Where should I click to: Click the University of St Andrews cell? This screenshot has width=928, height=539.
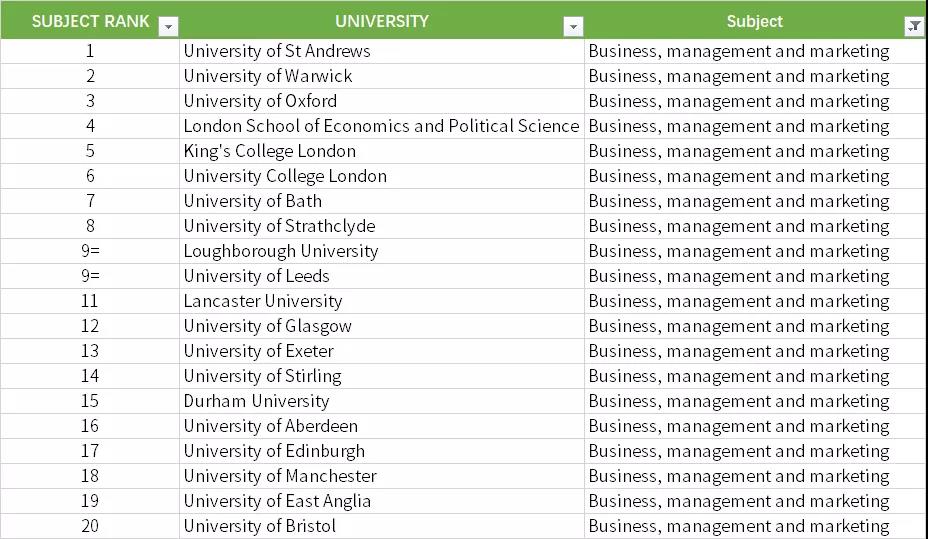pos(277,51)
